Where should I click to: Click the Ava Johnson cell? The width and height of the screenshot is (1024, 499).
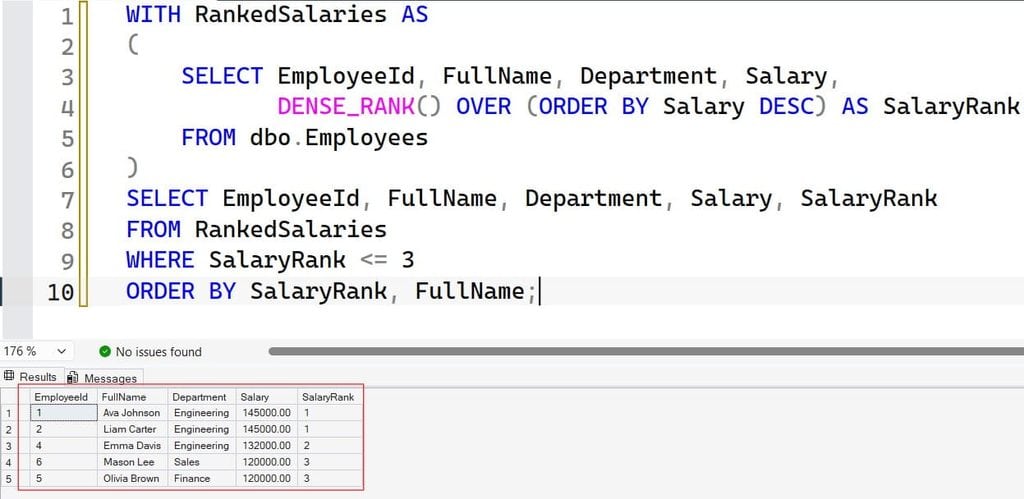point(133,413)
